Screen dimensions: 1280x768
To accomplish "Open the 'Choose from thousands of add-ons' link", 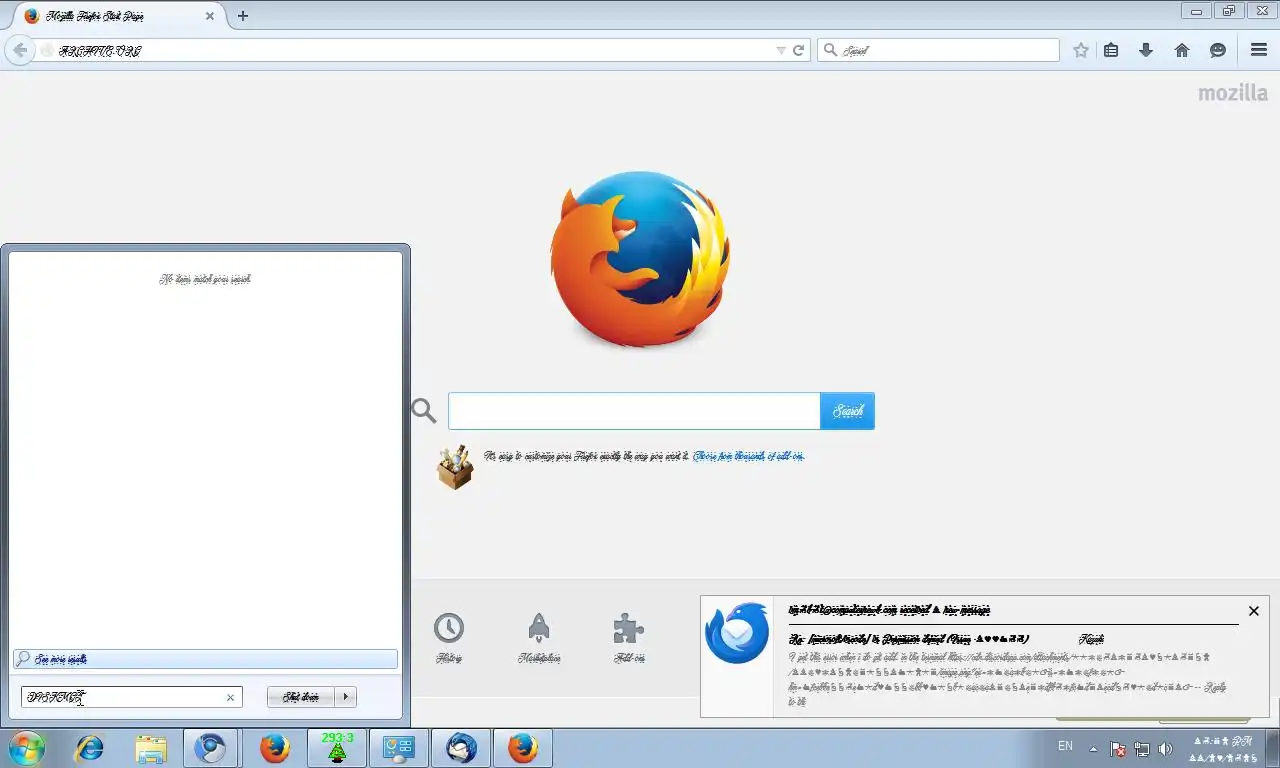I will [x=749, y=456].
